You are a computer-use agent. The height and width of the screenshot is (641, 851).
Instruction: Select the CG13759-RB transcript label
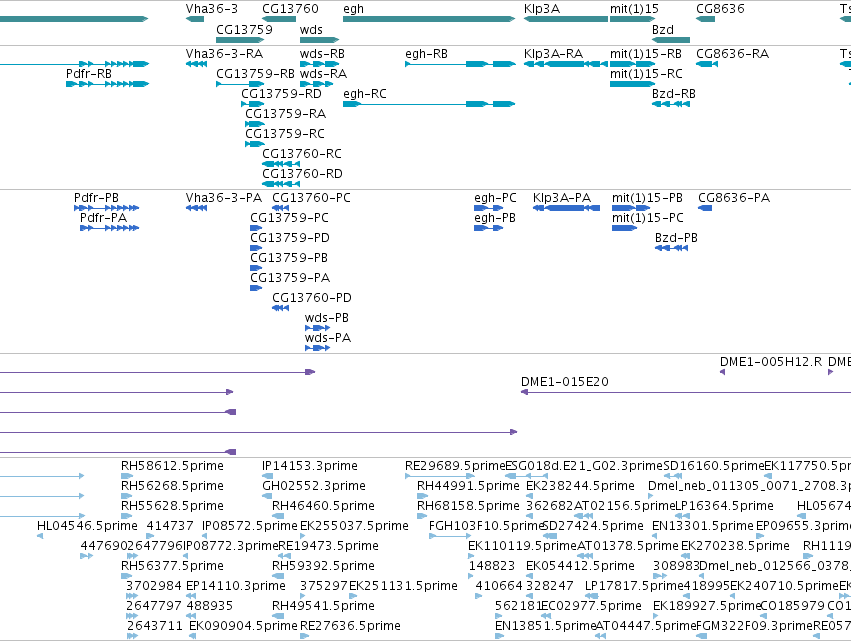point(255,74)
